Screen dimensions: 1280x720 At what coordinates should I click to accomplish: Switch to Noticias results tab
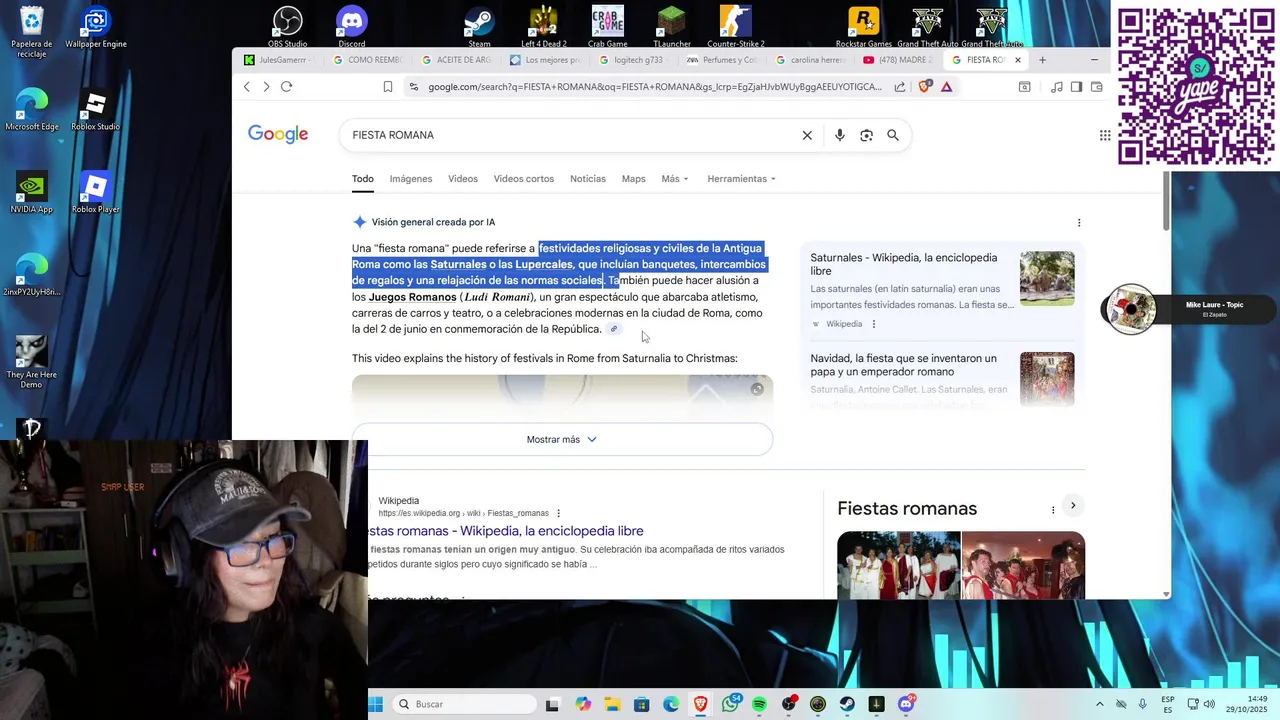[588, 179]
